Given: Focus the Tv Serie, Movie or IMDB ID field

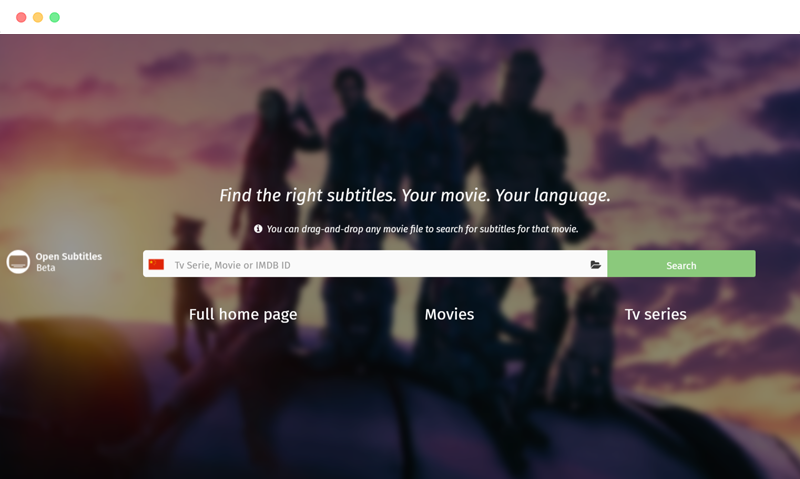Looking at the screenshot, I should (375, 264).
